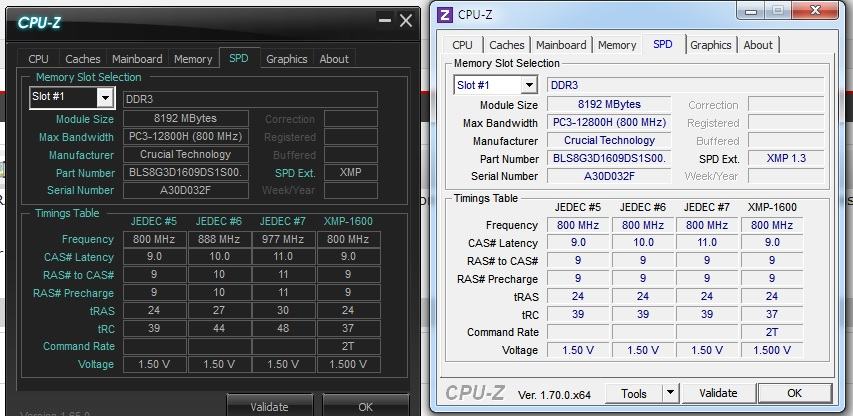
Task: Open the CPU tab in light CPU-Z window
Action: [462, 45]
